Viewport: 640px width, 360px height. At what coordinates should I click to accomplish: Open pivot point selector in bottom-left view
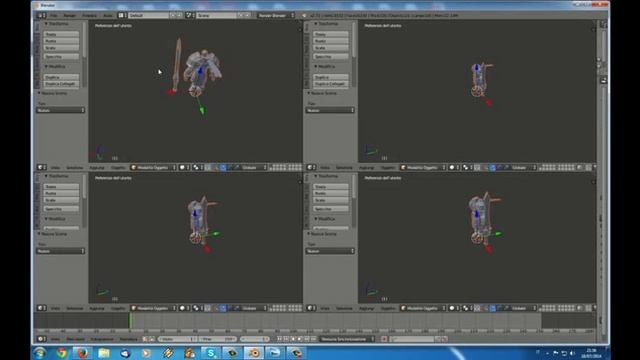pos(198,308)
